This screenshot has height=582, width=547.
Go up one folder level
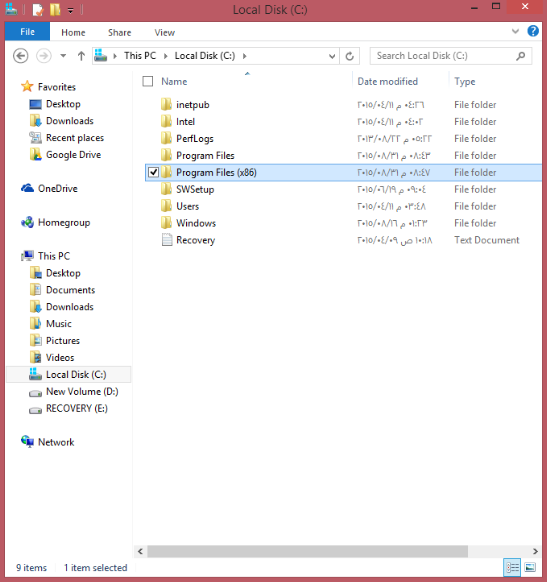click(x=81, y=56)
